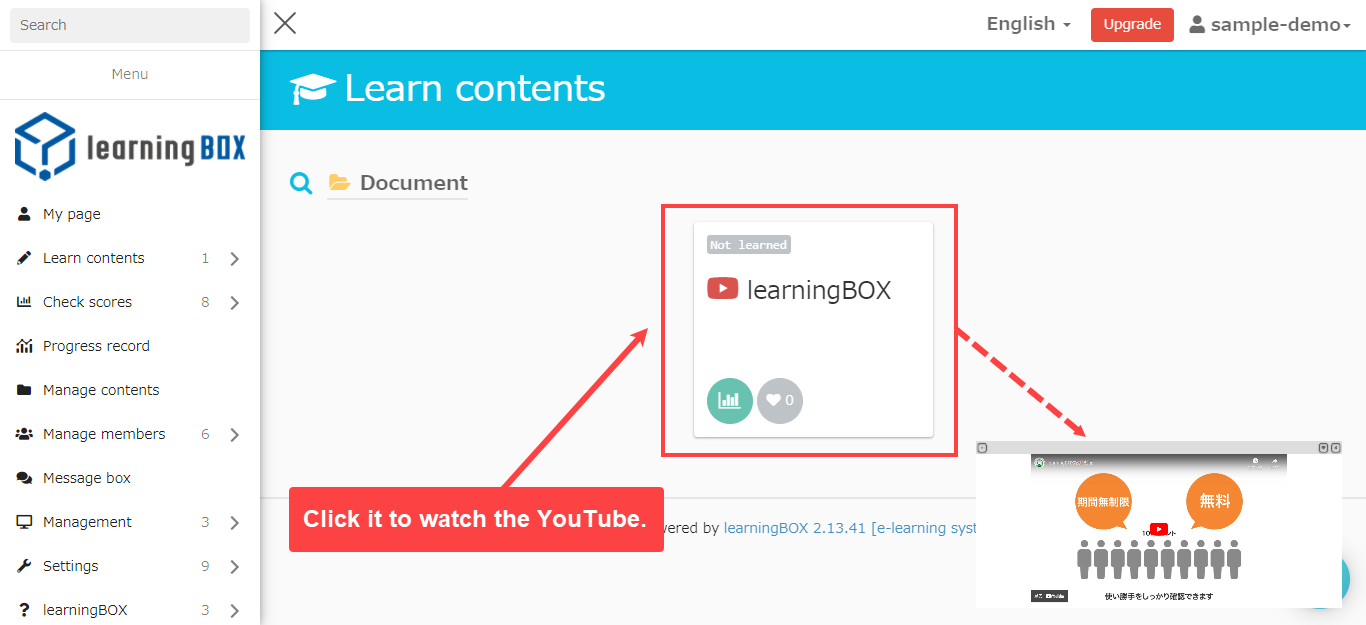Open the green score chart icon on card

tap(730, 401)
